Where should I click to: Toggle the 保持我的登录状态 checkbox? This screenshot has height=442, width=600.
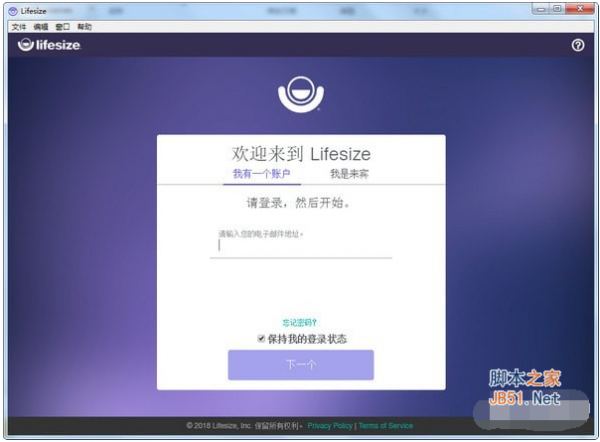(x=261, y=338)
